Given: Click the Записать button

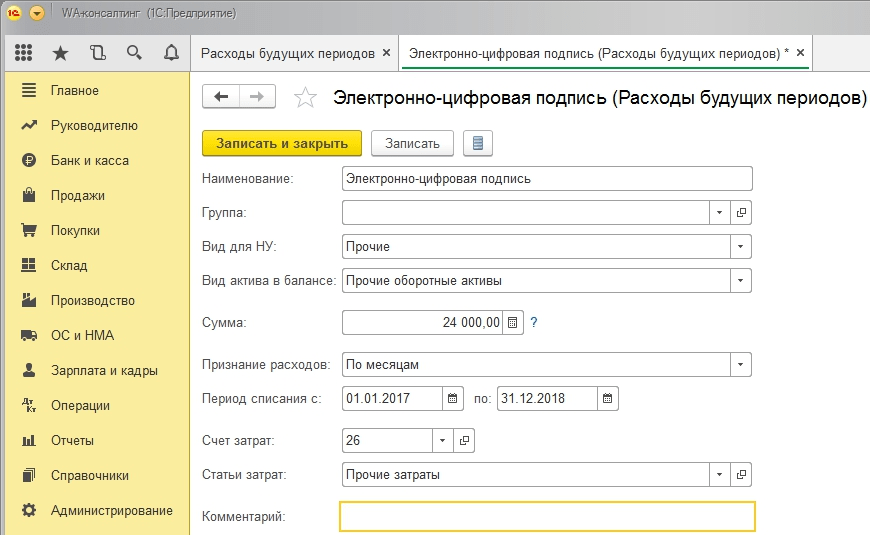Looking at the screenshot, I should tap(412, 143).
